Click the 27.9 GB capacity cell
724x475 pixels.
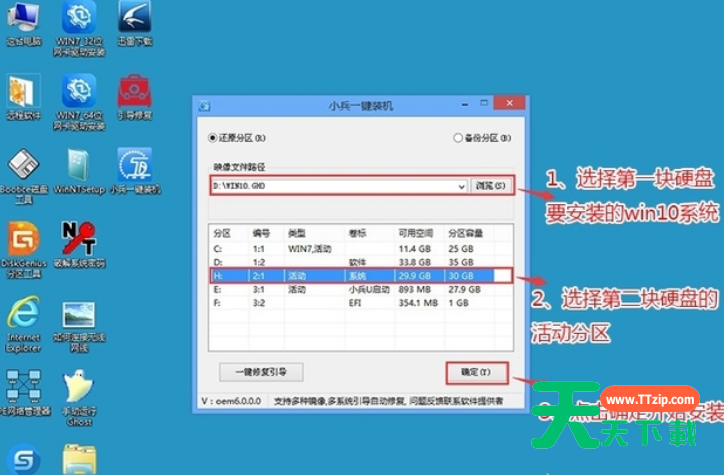click(465, 289)
